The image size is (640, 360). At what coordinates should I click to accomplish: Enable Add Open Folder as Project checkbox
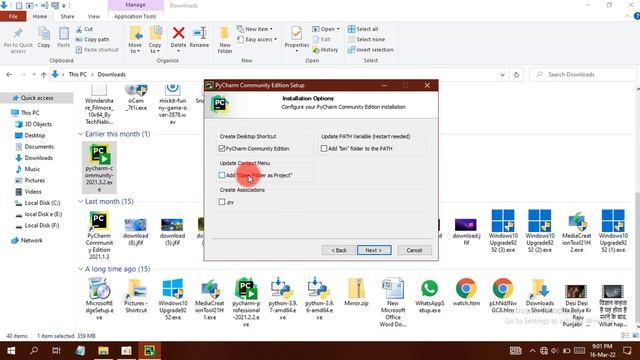point(222,175)
